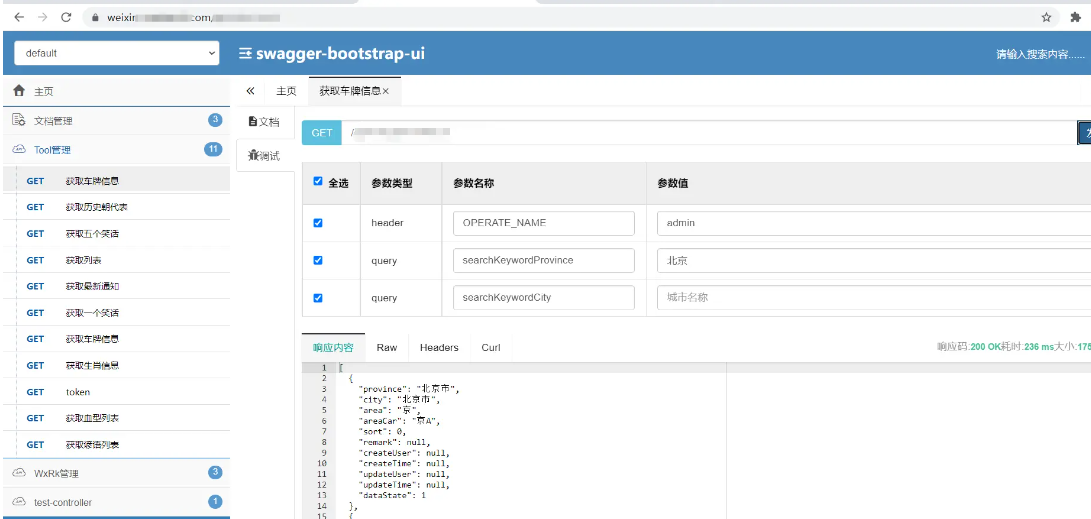
Task: Click the blue GET method button
Action: 321,132
